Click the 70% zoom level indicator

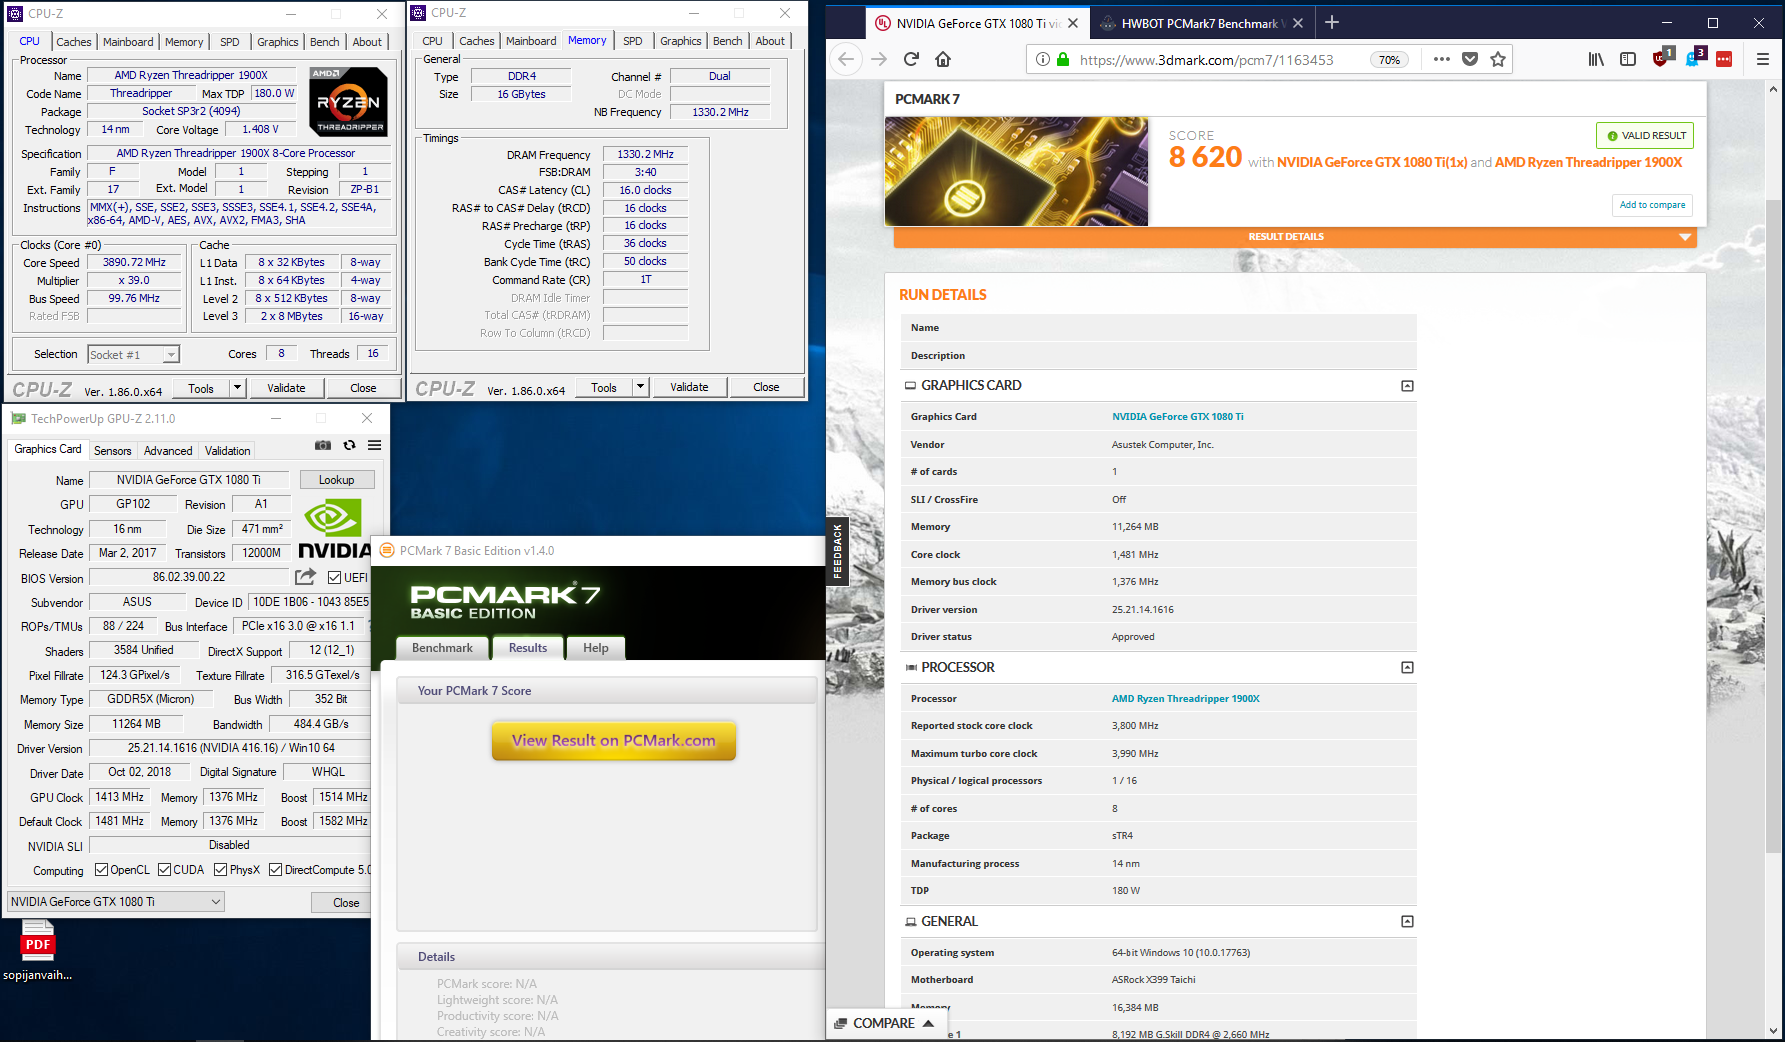click(x=1389, y=60)
